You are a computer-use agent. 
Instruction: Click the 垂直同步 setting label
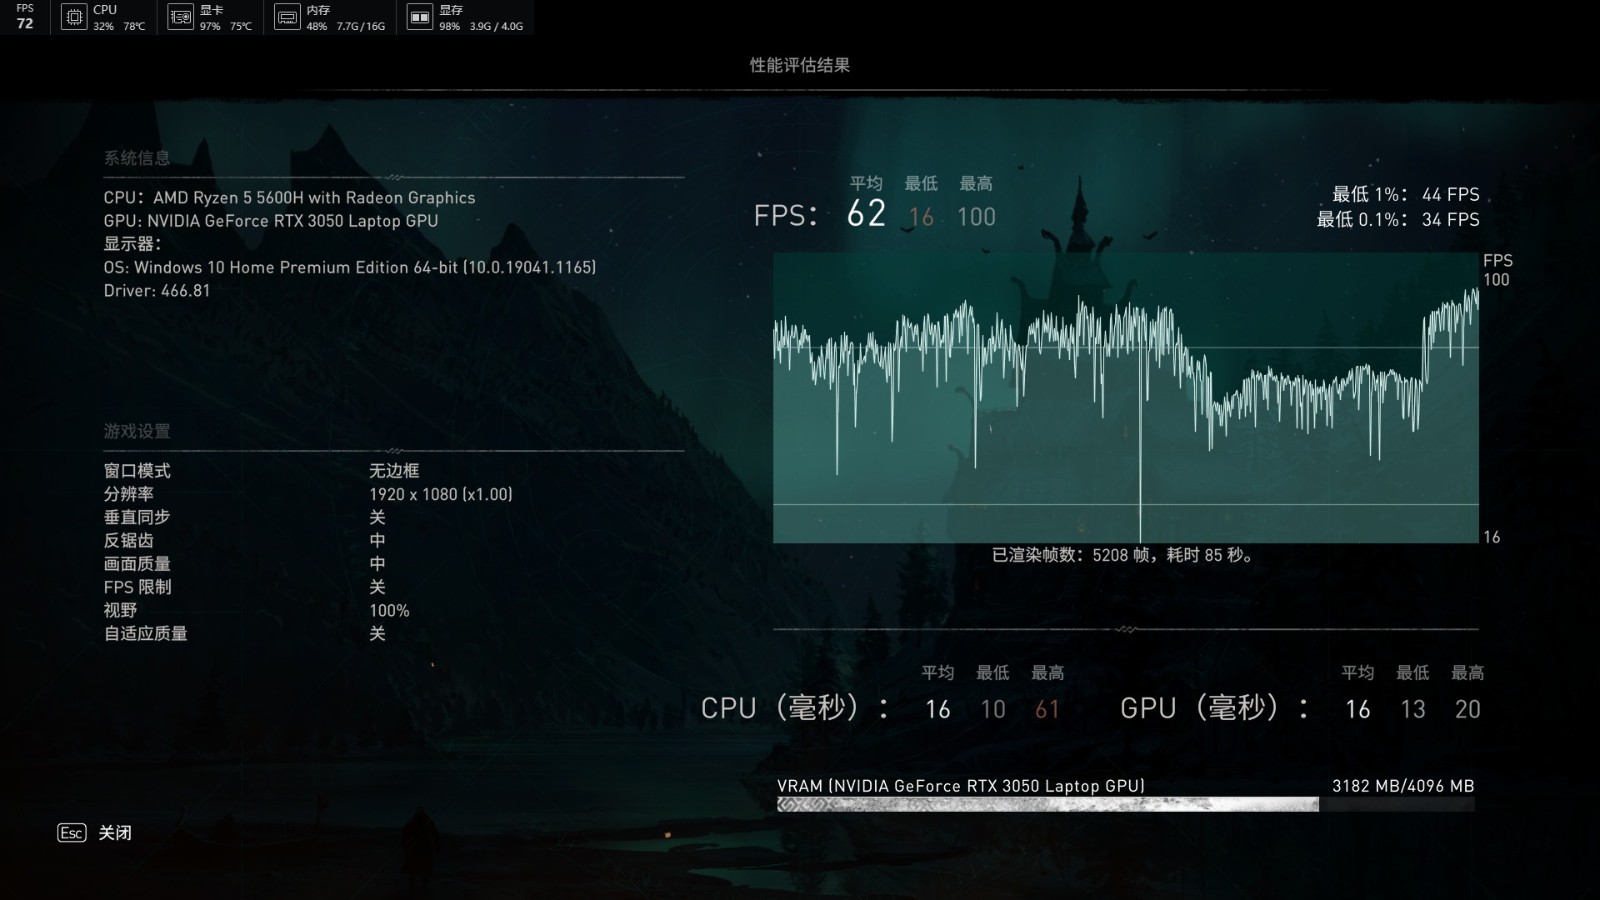pos(137,517)
